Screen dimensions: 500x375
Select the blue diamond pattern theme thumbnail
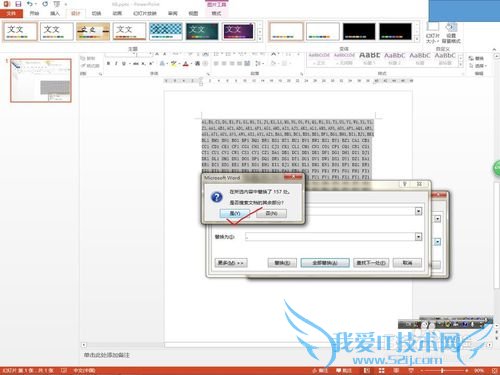click(166, 31)
